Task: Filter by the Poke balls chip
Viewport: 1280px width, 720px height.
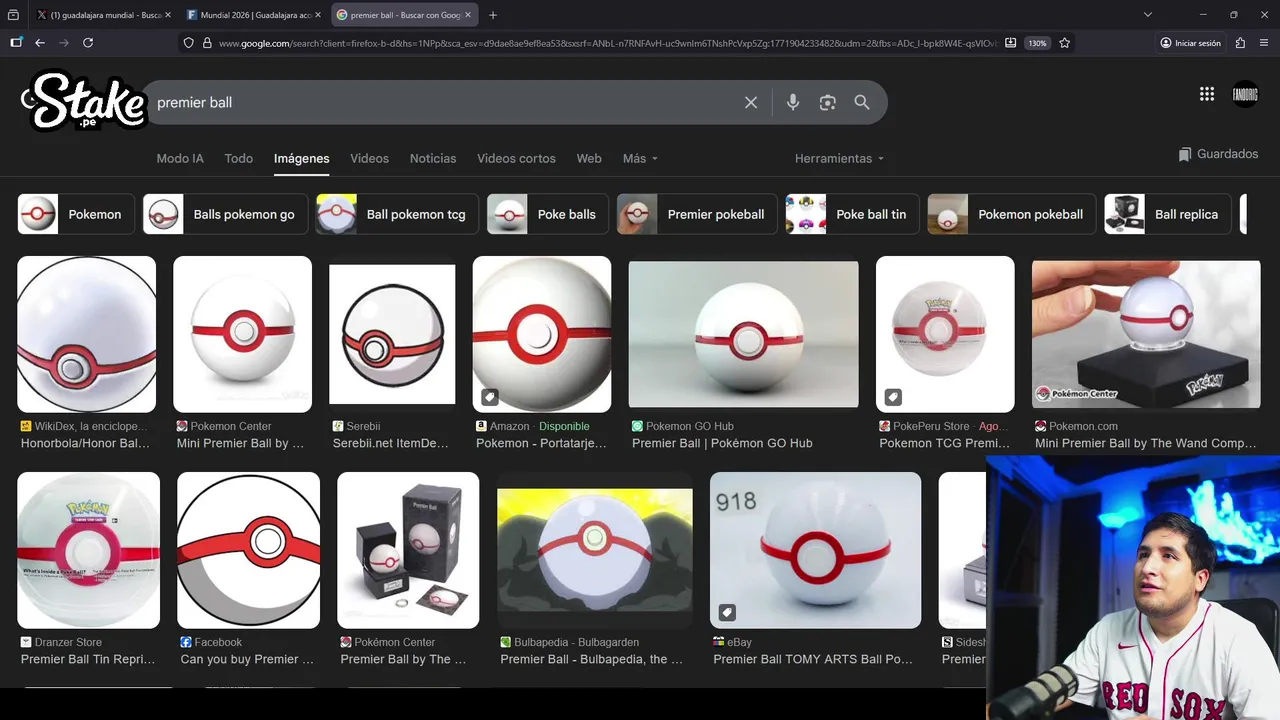Action: [x=548, y=214]
